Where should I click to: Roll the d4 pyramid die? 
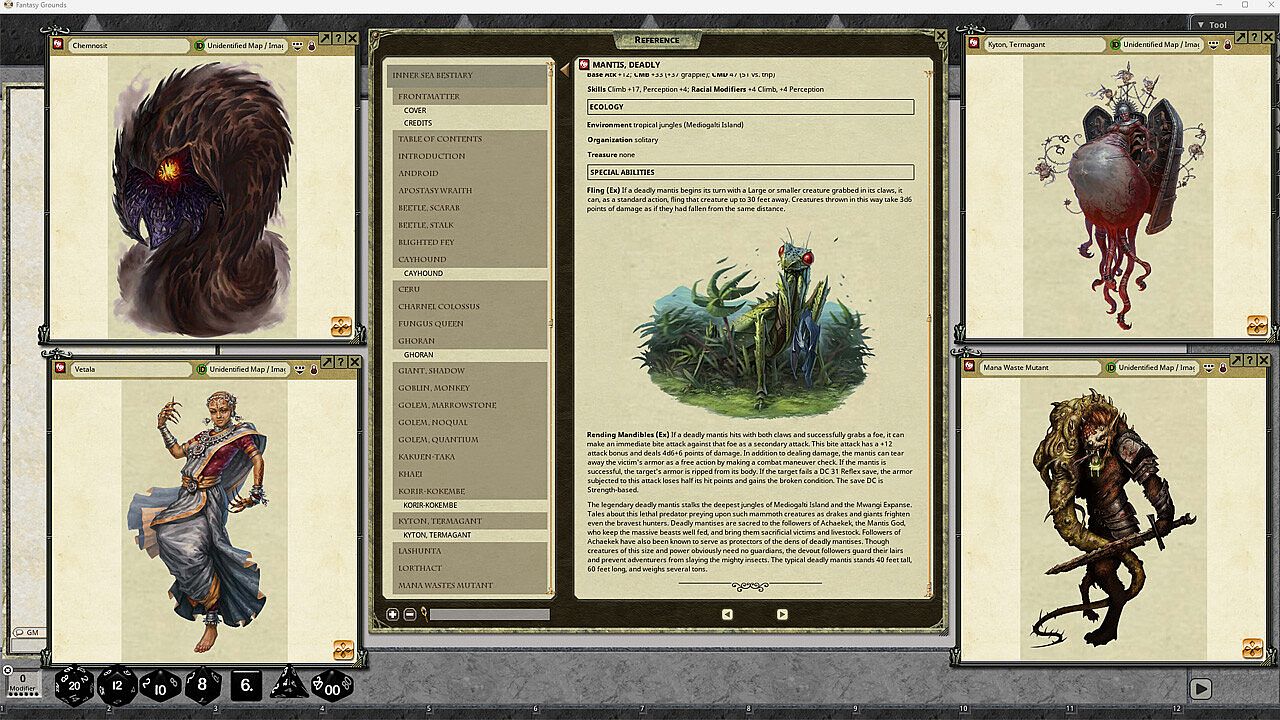click(290, 684)
